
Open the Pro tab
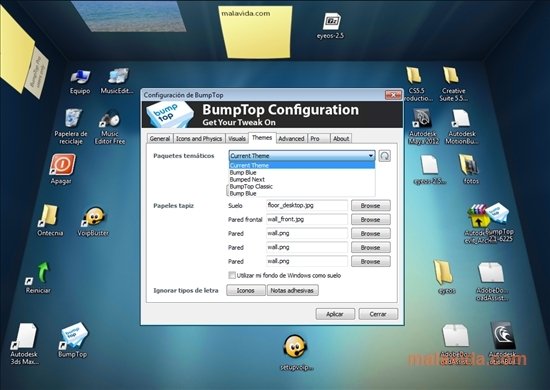(318, 139)
